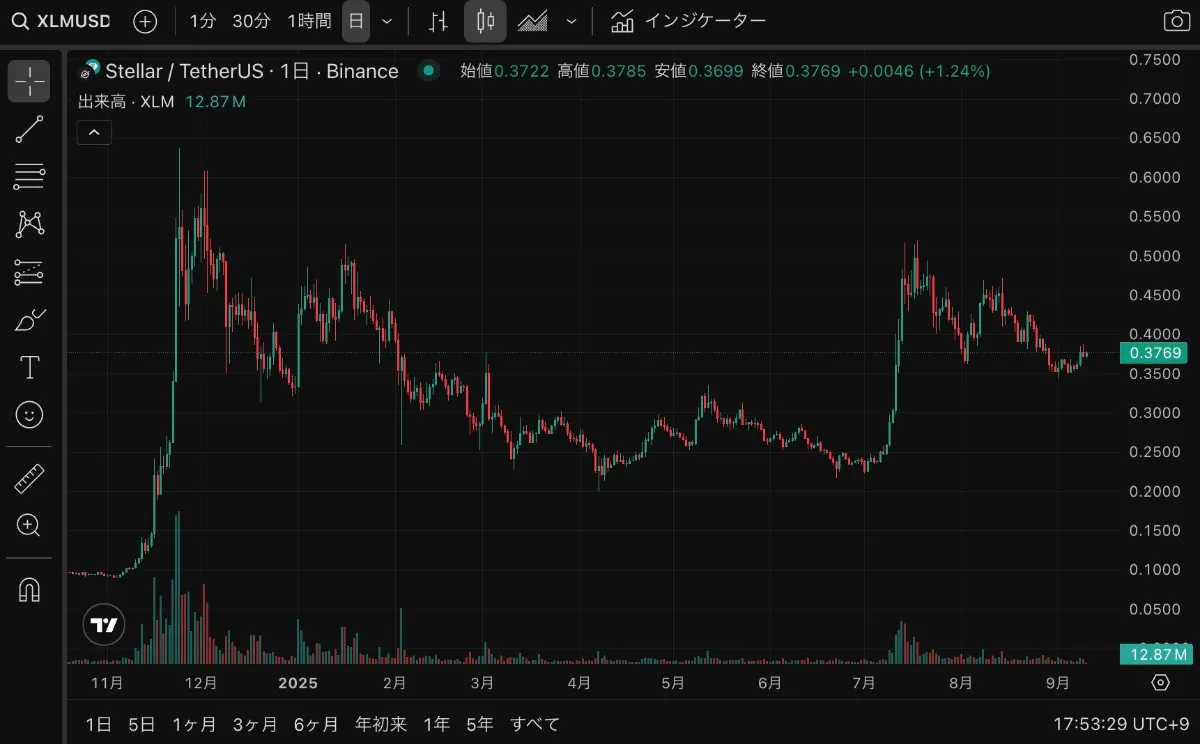This screenshot has width=1200, height=744.
Task: Open the chart style dropdown arrow
Action: pyautogui.click(x=572, y=21)
